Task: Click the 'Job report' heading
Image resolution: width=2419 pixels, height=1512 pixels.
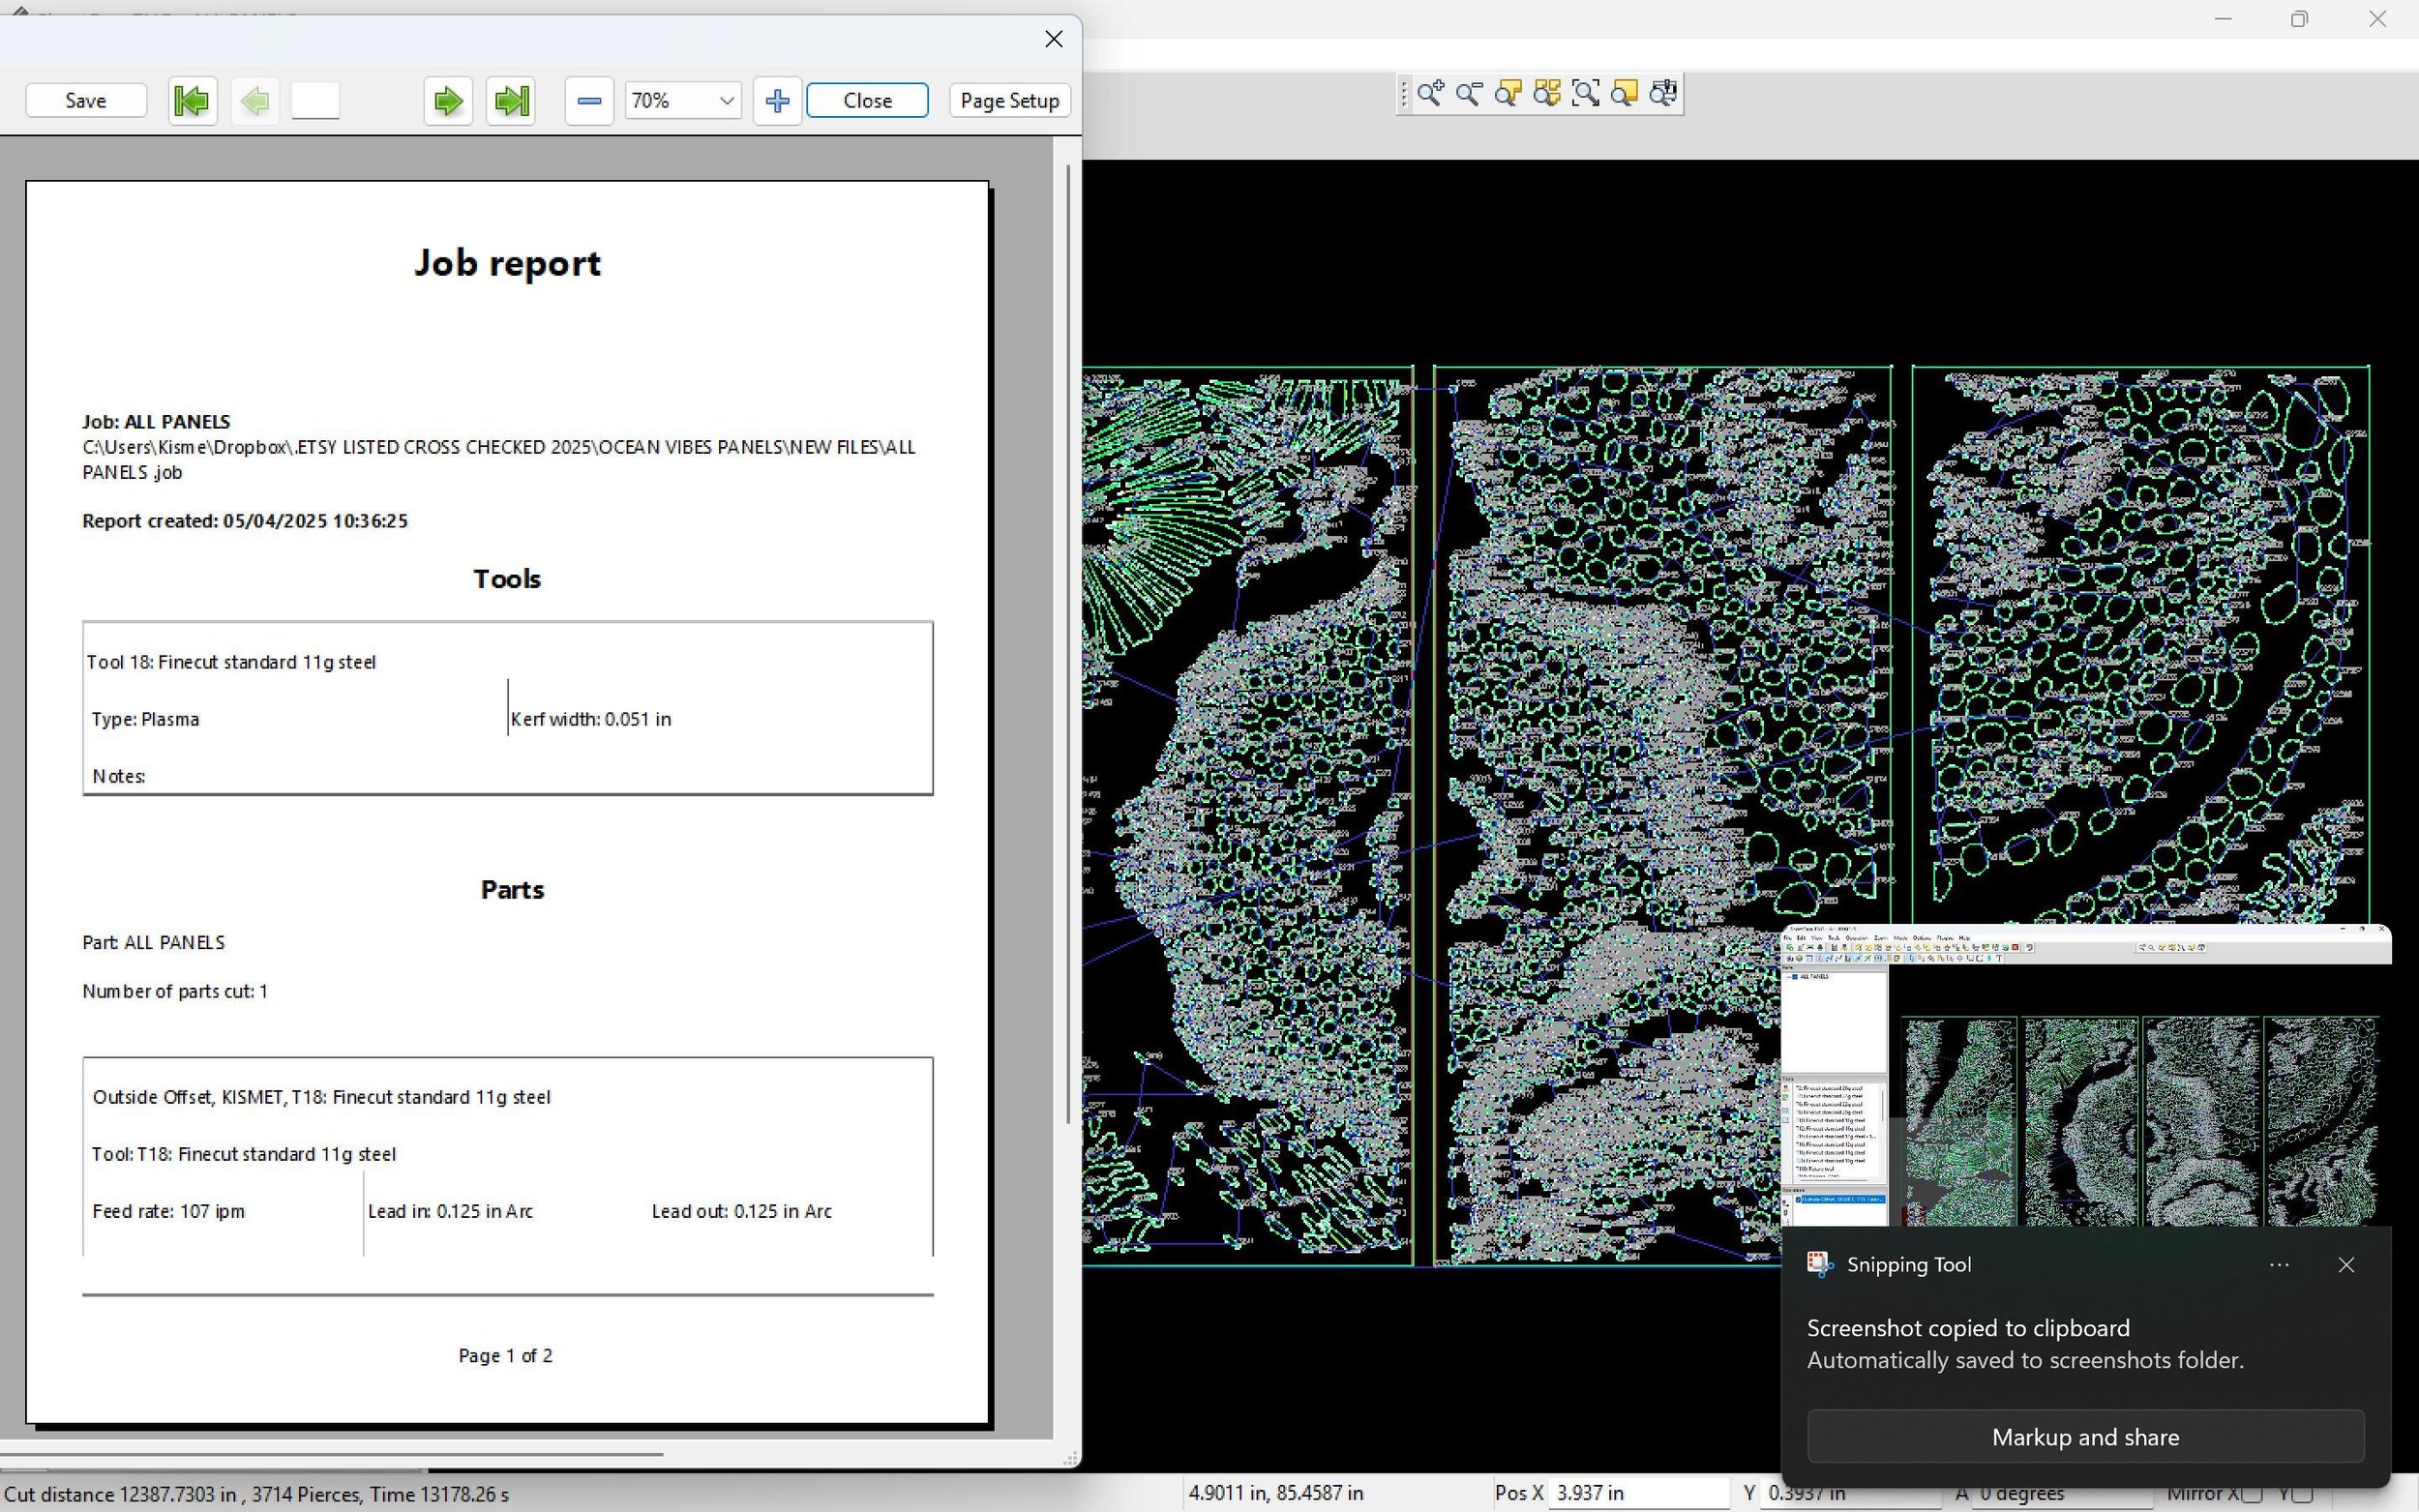Action: pyautogui.click(x=507, y=263)
